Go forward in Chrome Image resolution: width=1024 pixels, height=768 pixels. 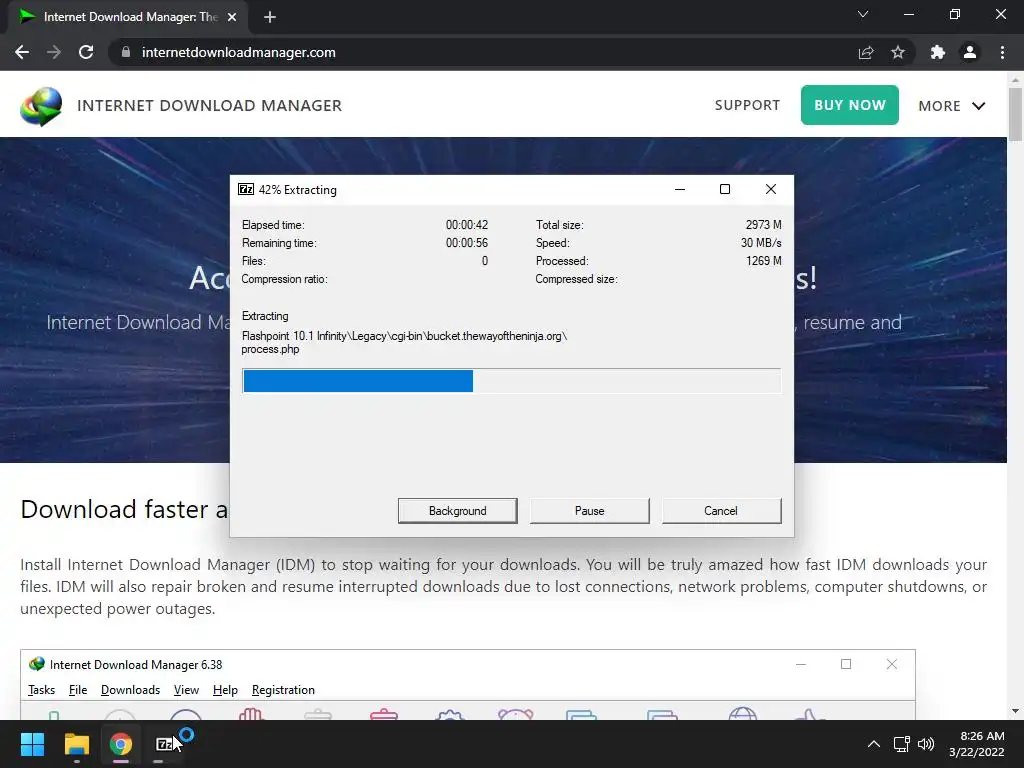(54, 52)
